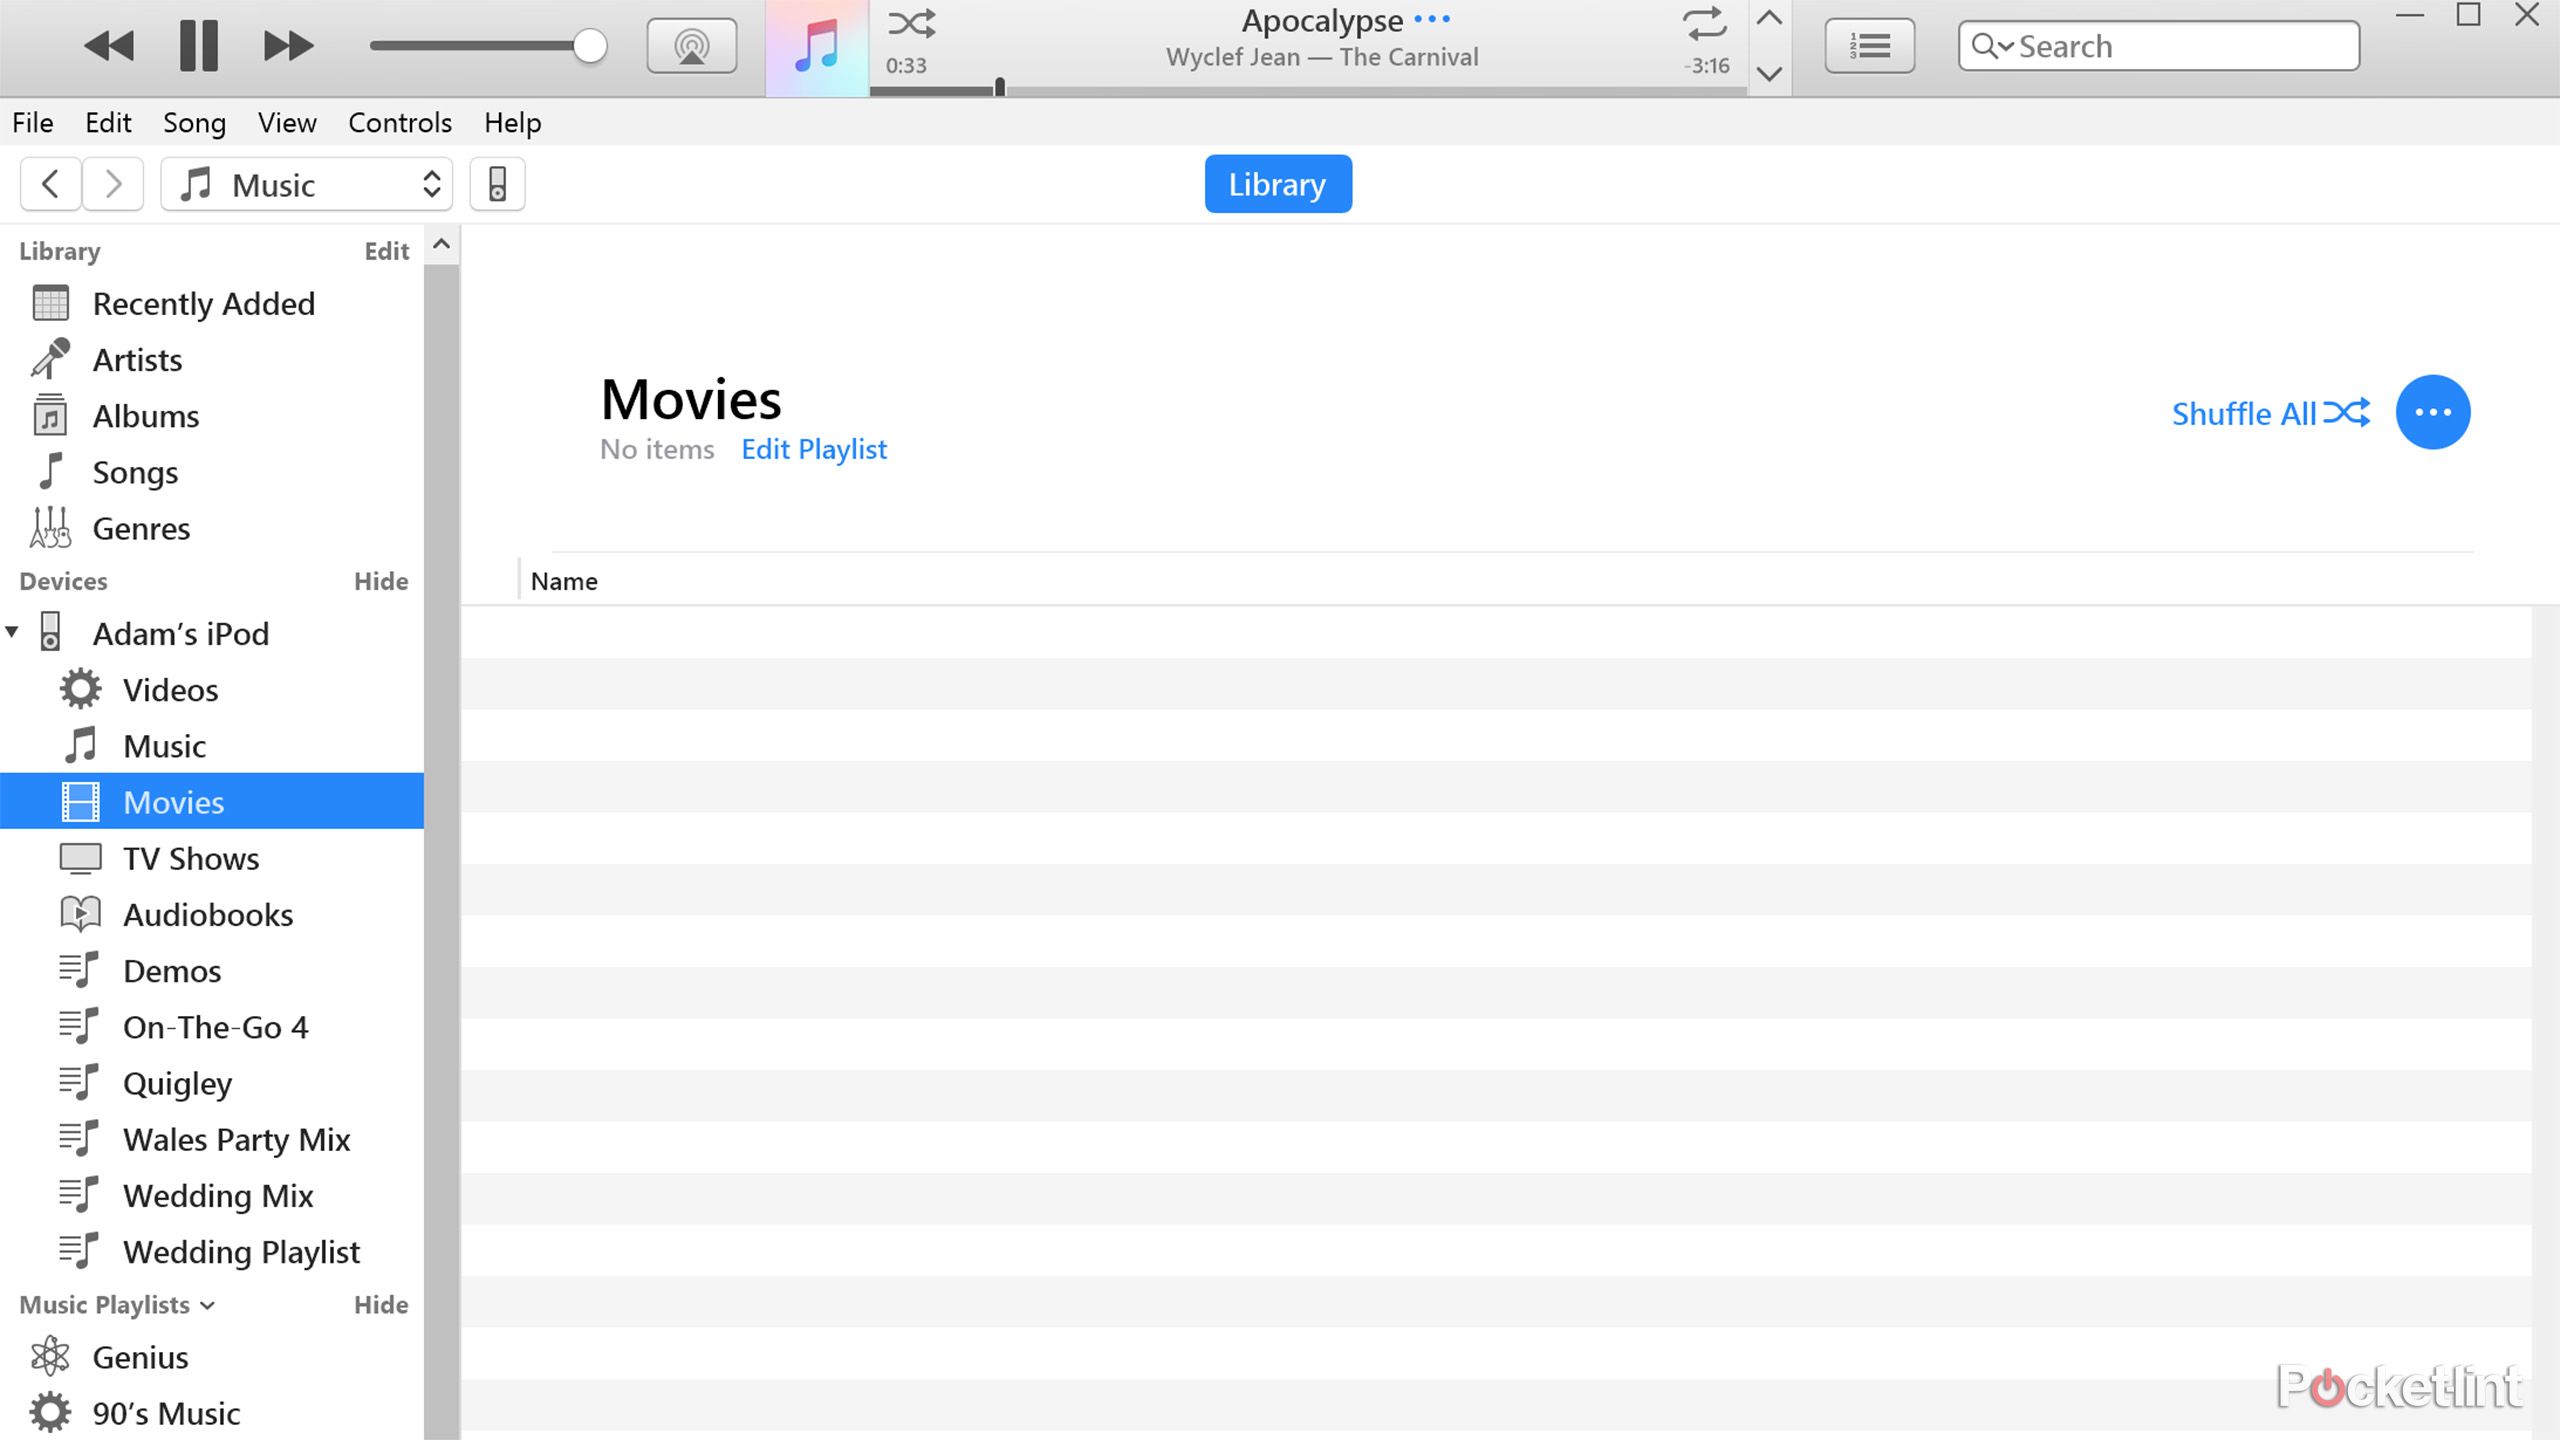Open the Demos playlist
Image resolution: width=2560 pixels, height=1440 pixels.
(x=212, y=970)
